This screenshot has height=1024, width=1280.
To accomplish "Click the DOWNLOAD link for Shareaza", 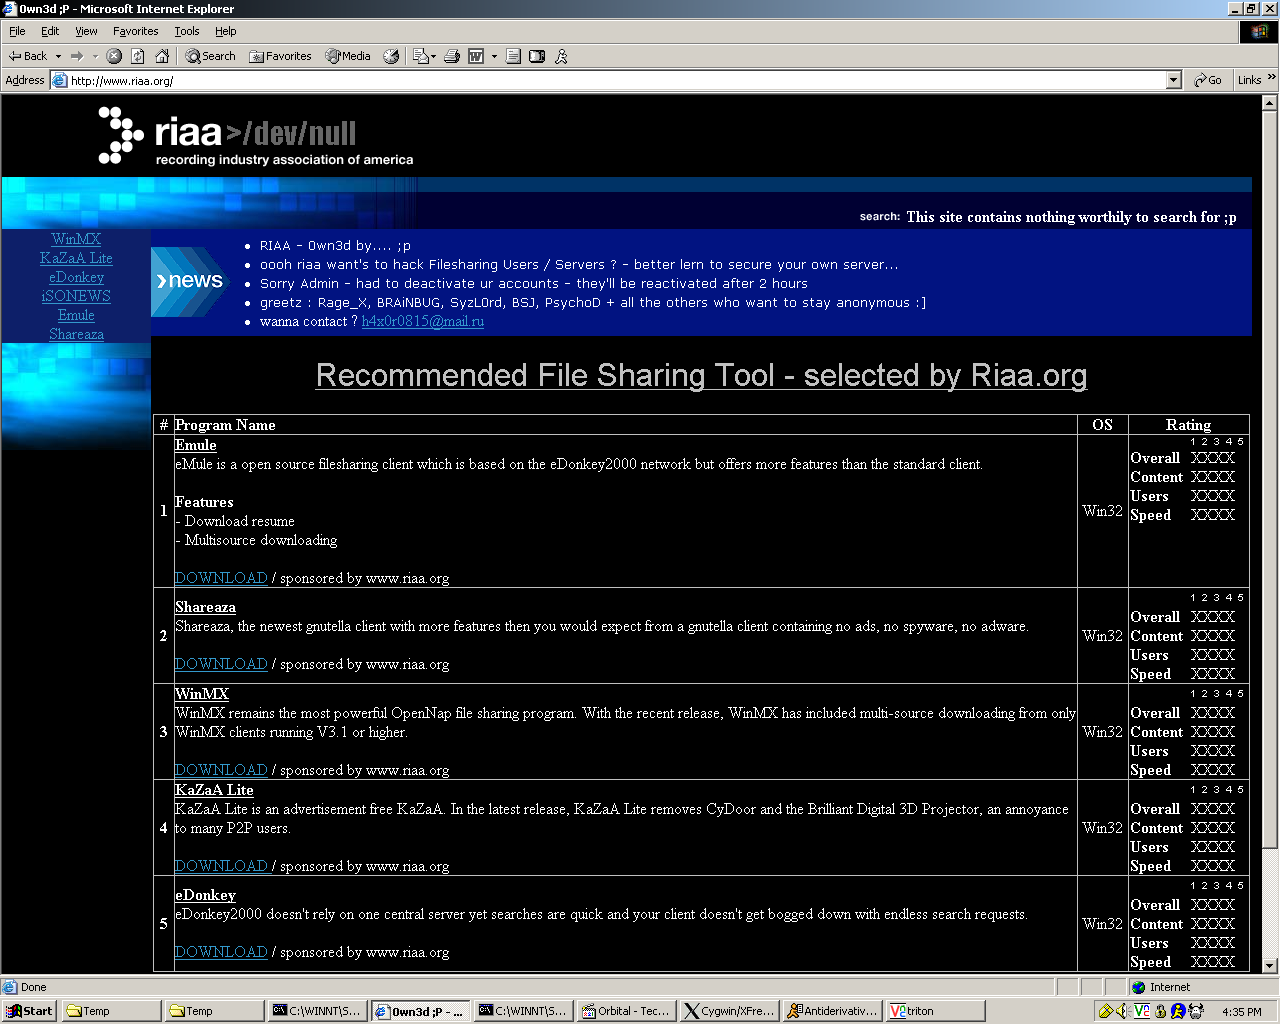I will (221, 664).
